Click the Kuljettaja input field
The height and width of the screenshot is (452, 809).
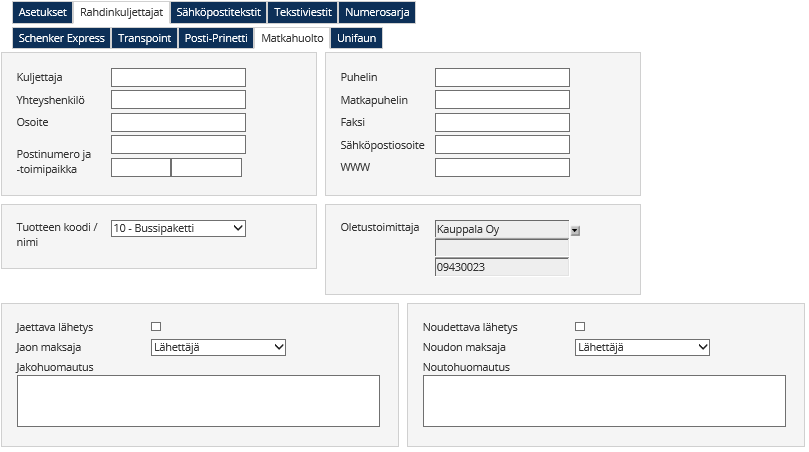[178, 78]
